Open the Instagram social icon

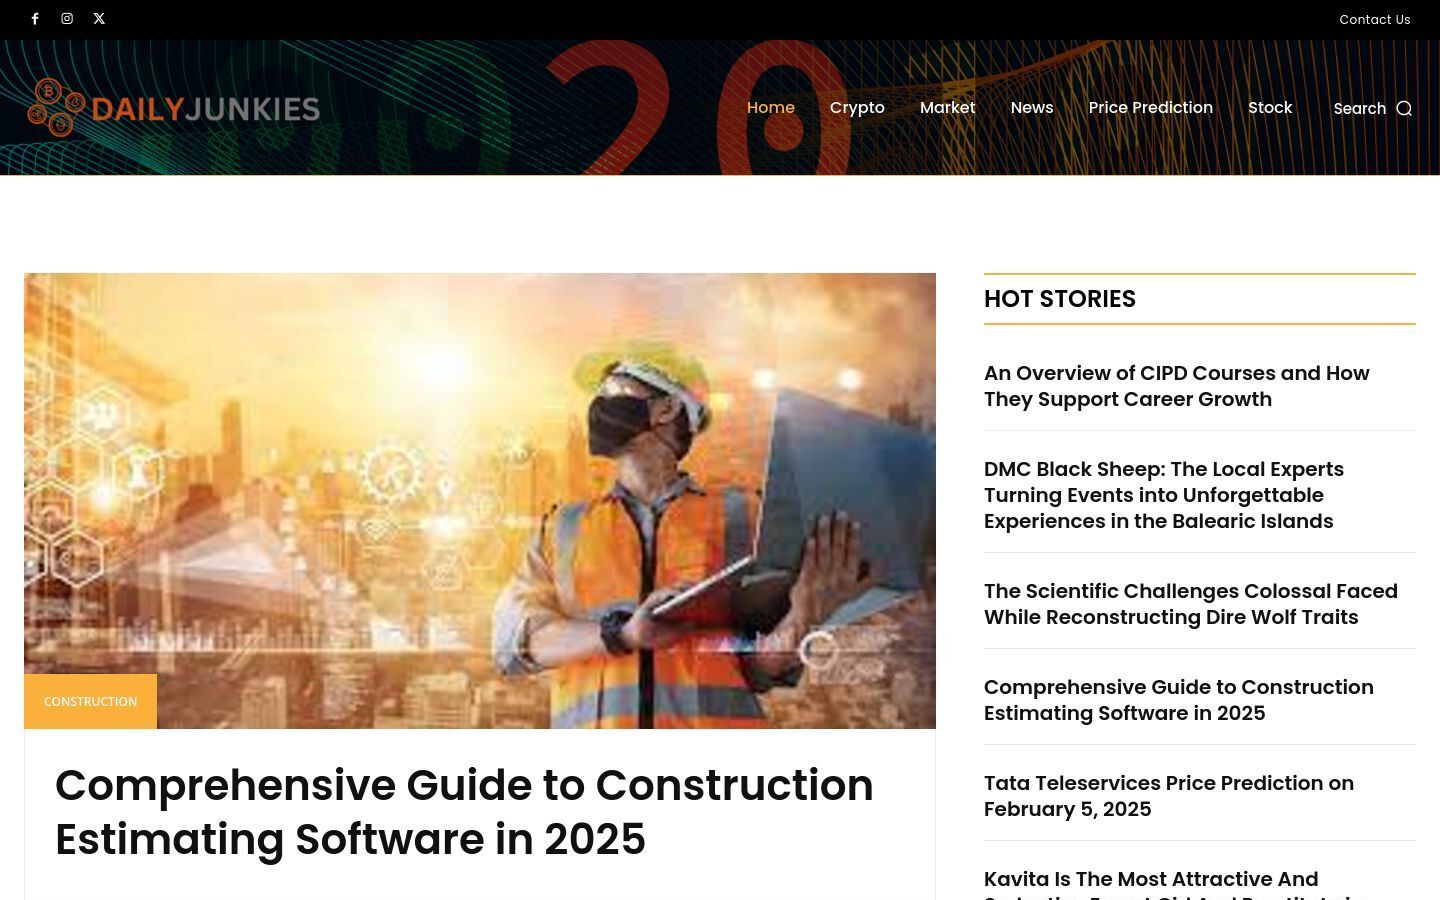(x=67, y=19)
